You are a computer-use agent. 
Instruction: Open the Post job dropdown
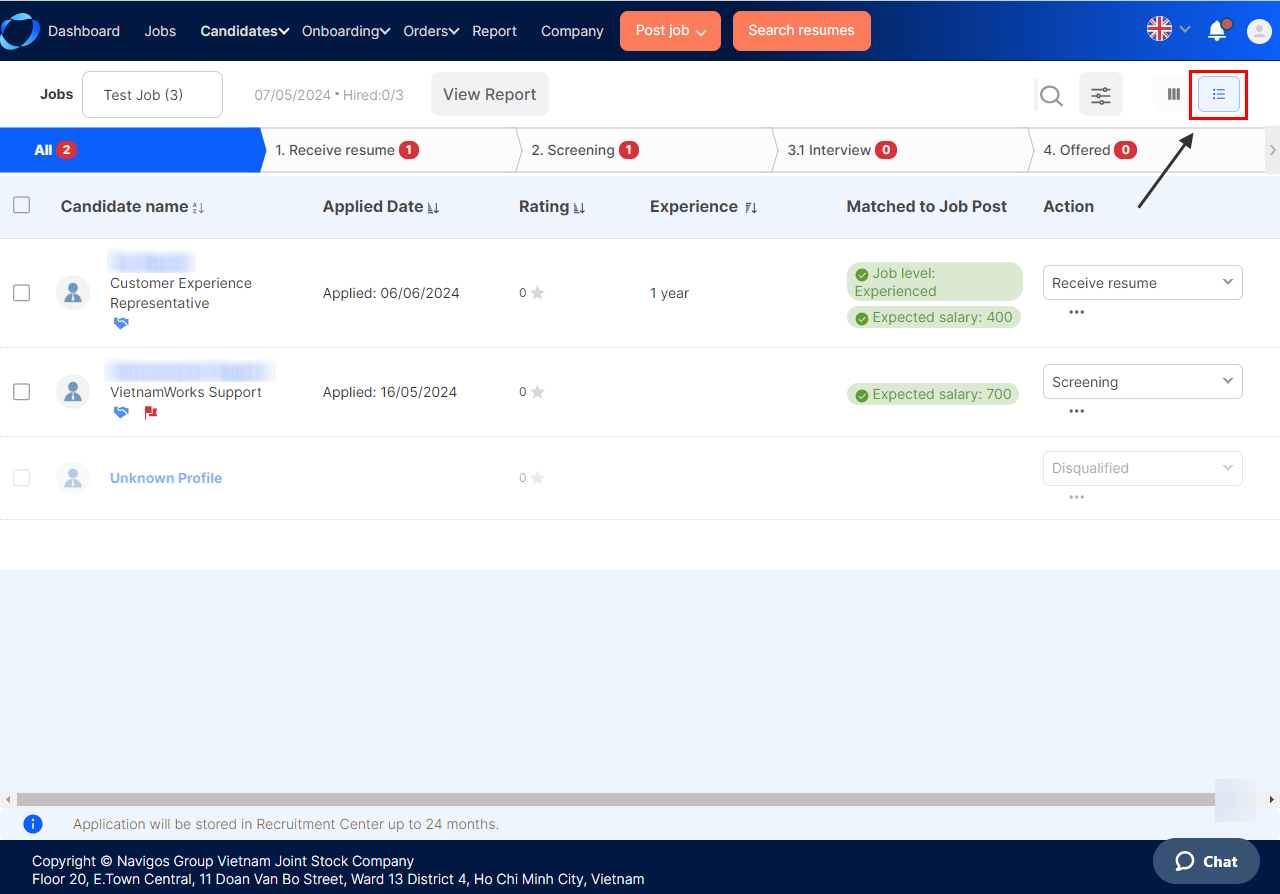point(670,31)
